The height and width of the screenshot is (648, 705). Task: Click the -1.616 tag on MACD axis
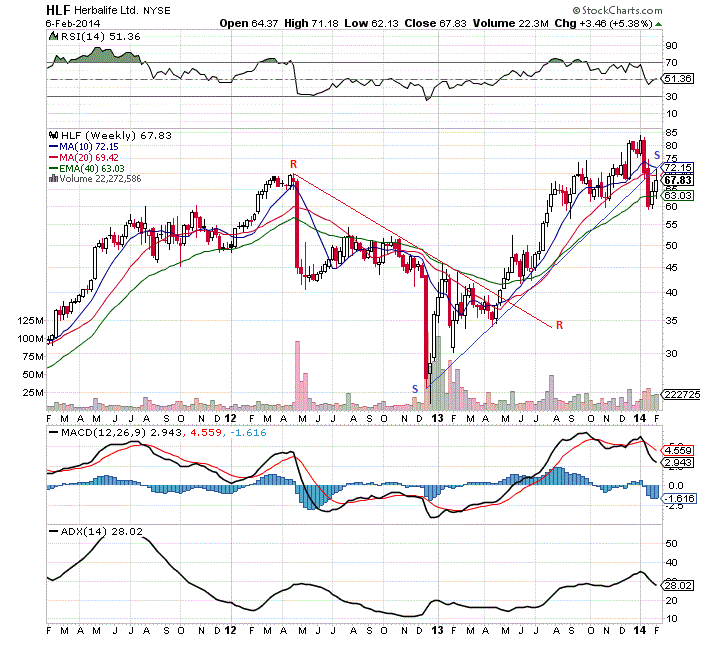point(679,498)
